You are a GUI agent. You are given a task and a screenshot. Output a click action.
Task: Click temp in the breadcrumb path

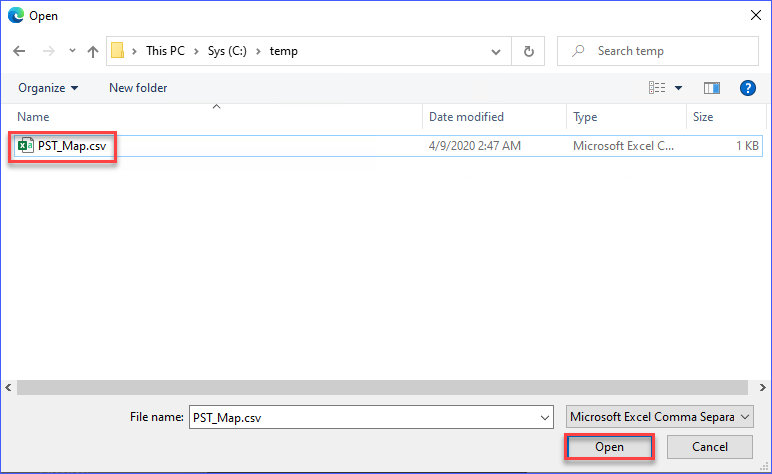(x=284, y=51)
